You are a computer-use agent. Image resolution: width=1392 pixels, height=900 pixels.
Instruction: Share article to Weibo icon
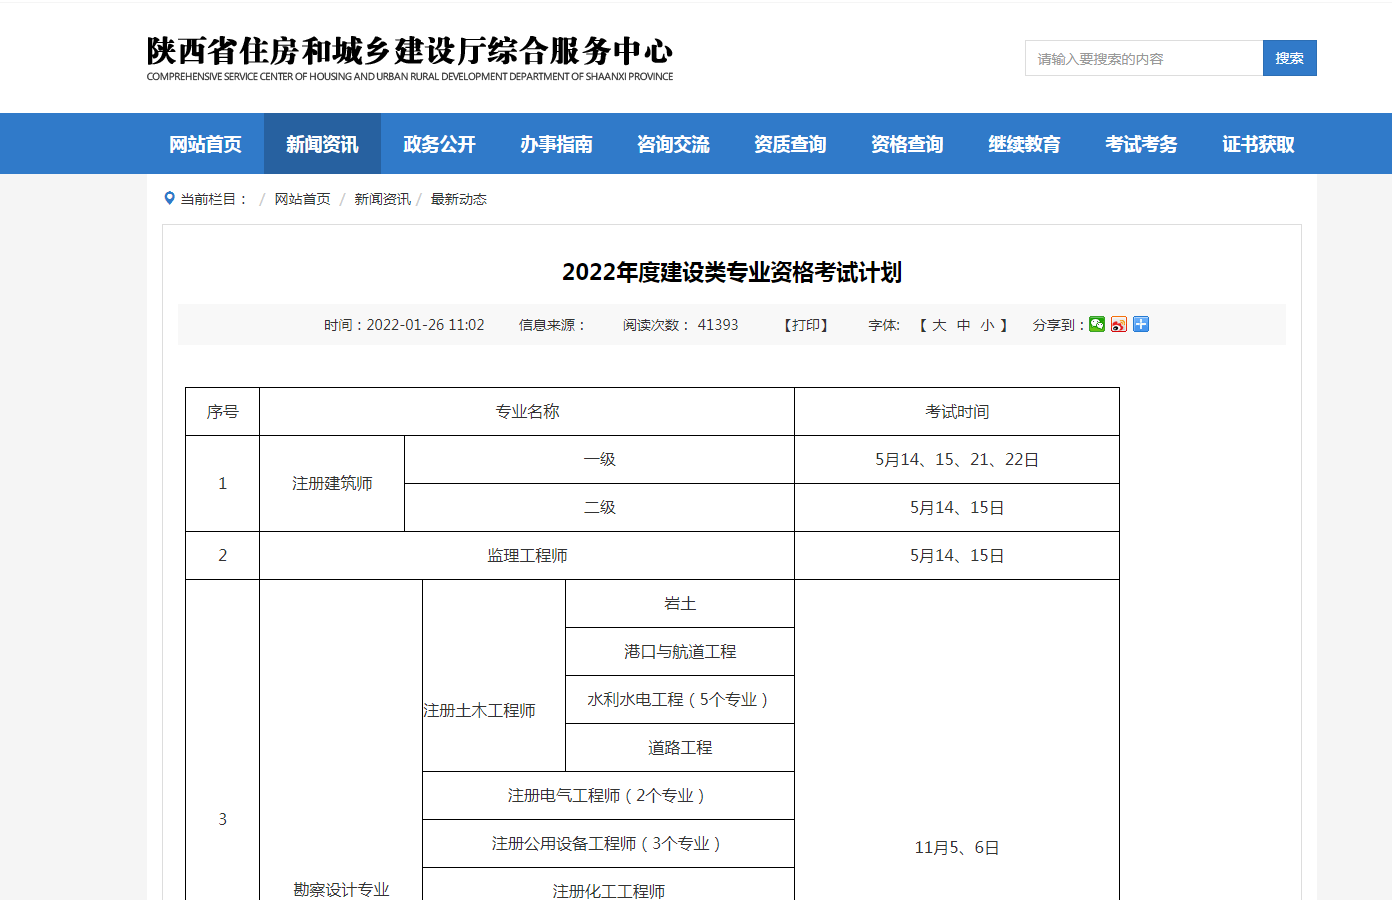(x=1119, y=324)
